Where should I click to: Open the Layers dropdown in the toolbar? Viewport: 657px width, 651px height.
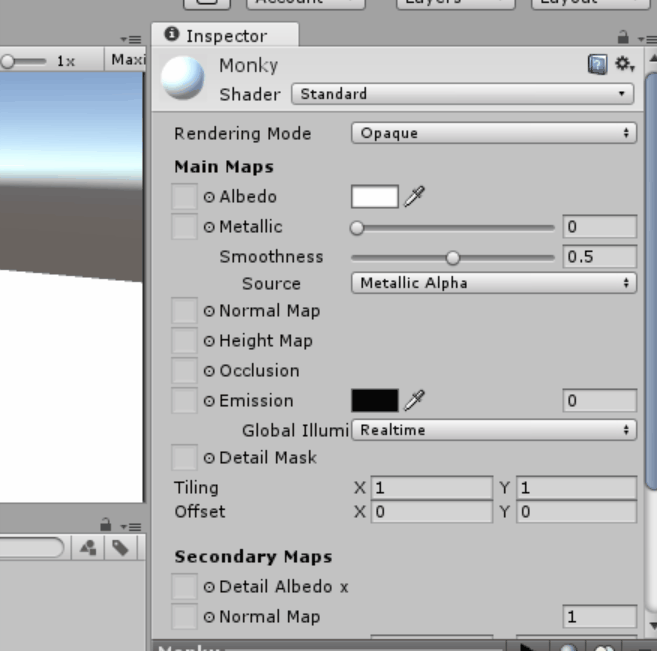click(456, 3)
